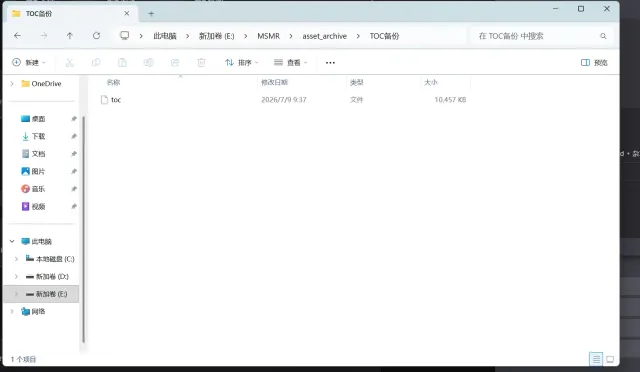
Task: Open 桌面 in quick access
Action: coord(38,119)
